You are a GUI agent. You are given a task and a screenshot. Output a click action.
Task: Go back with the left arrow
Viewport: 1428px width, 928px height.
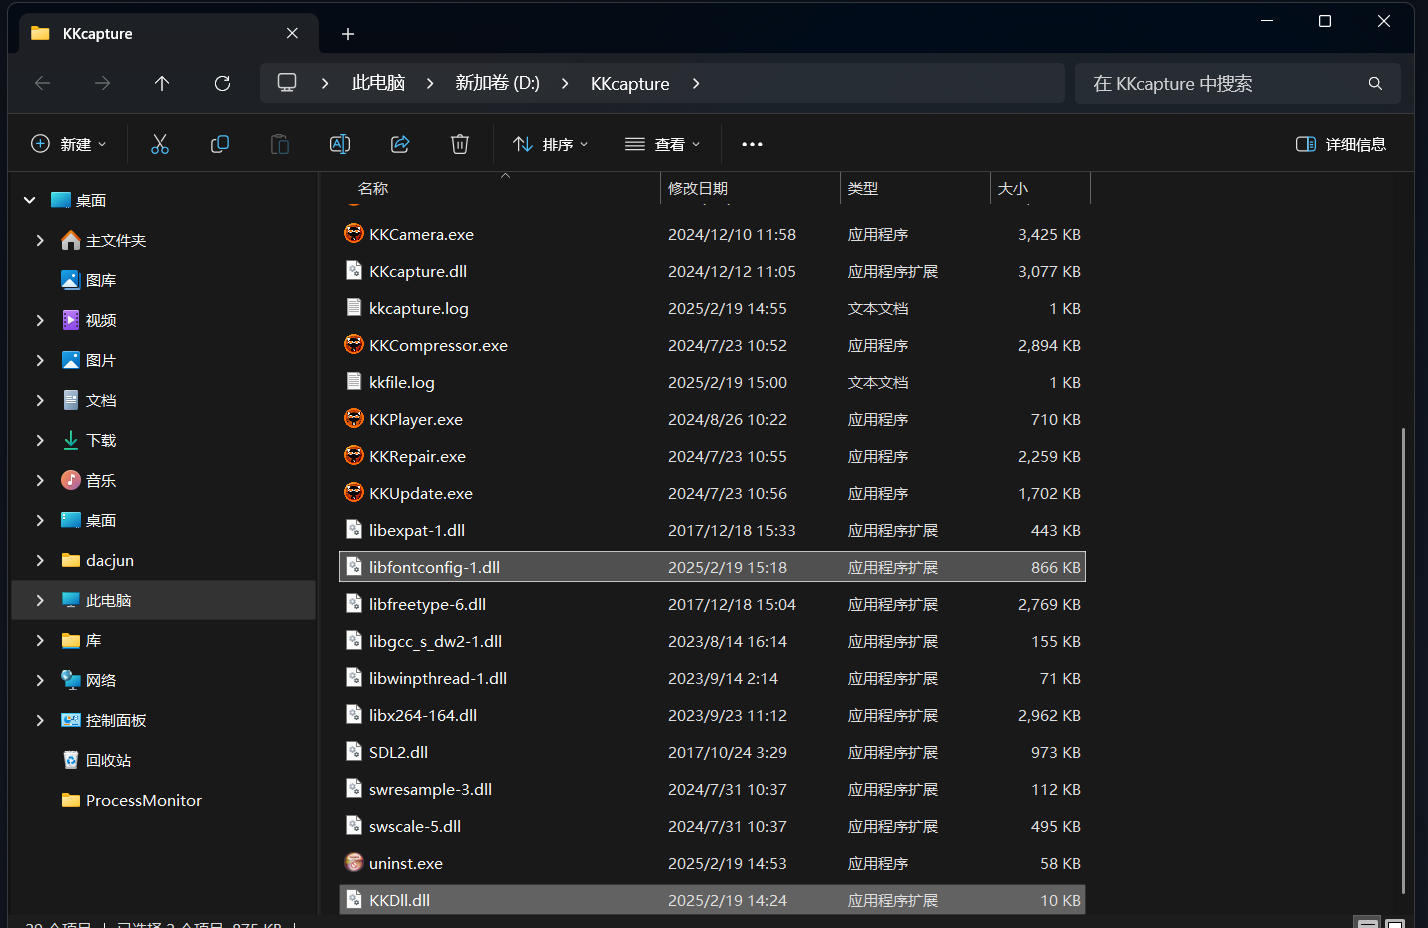click(x=42, y=83)
